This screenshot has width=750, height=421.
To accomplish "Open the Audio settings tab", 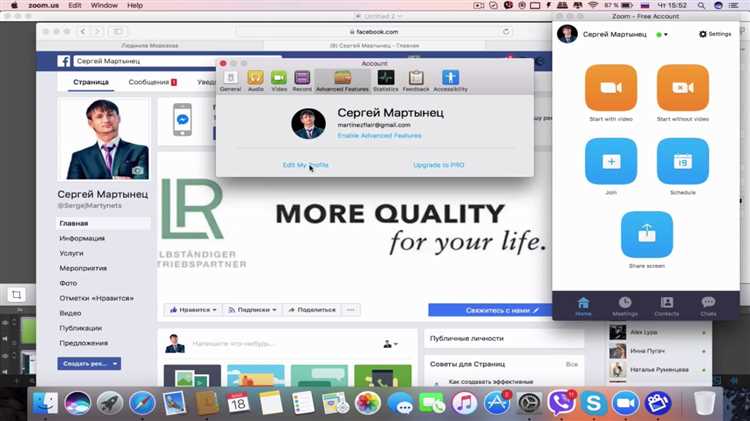I will click(255, 81).
